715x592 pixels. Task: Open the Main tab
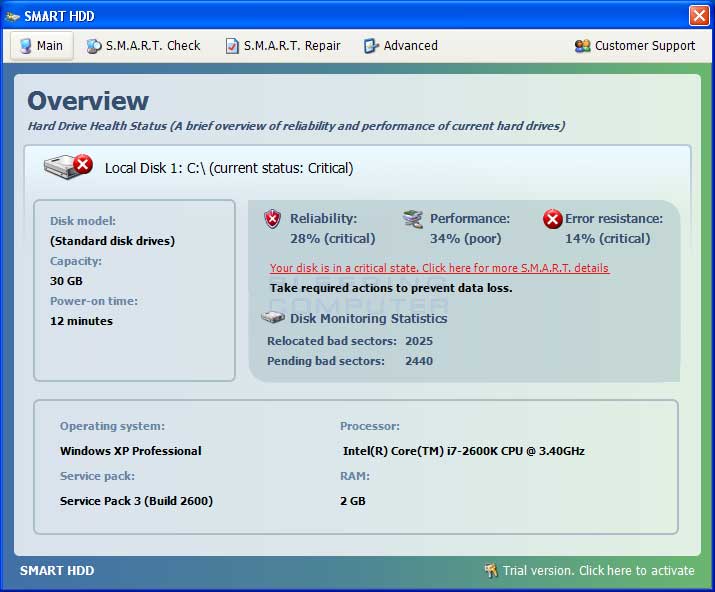pos(41,46)
